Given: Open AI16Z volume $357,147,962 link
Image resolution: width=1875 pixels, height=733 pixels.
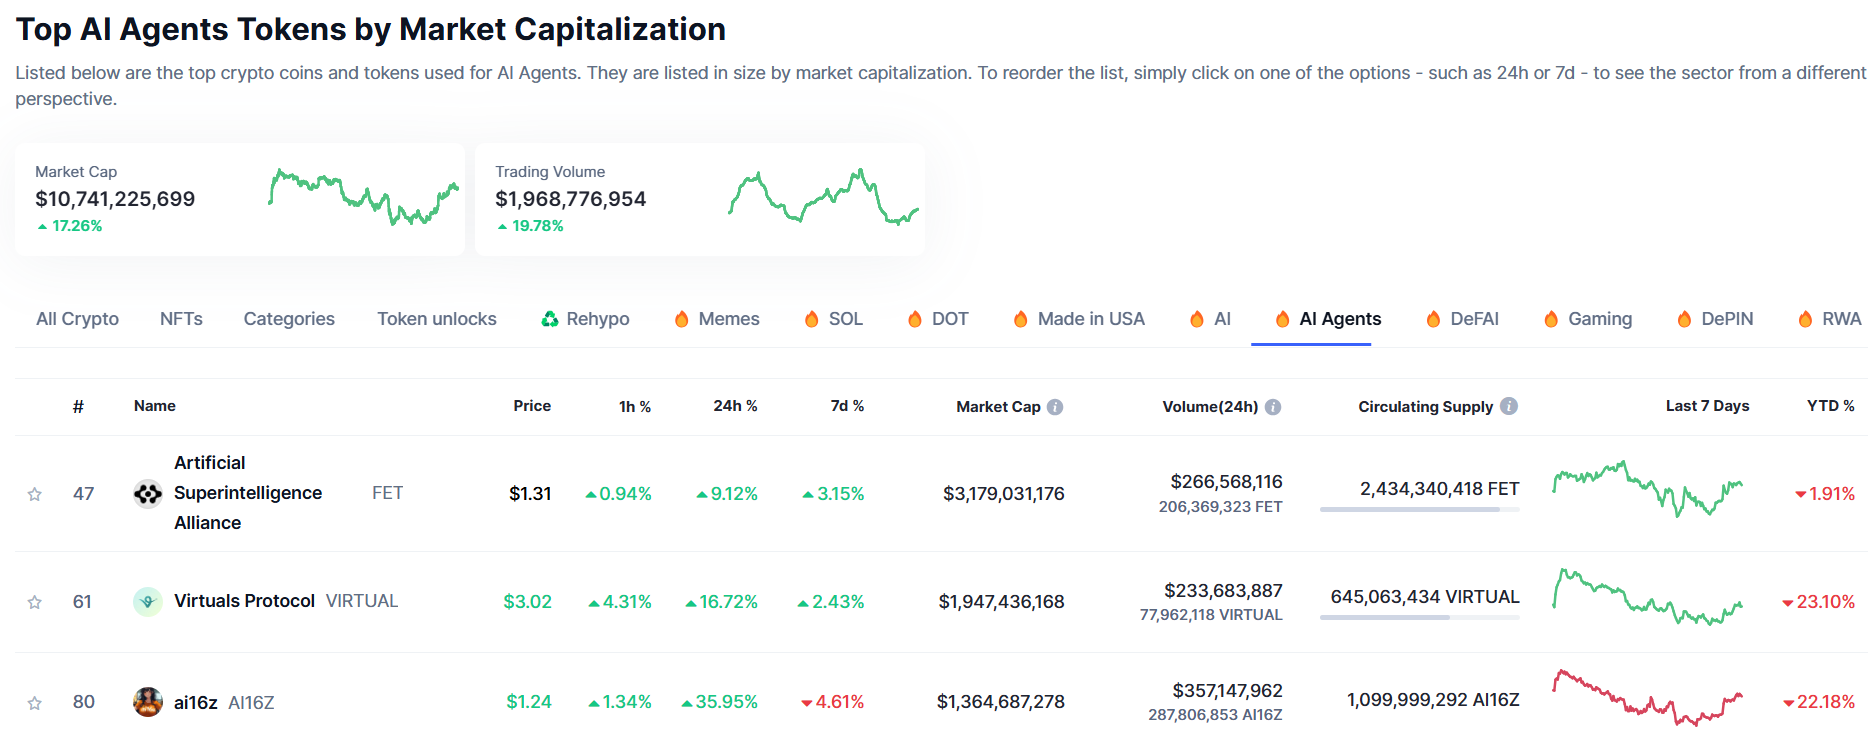Looking at the screenshot, I should (x=1227, y=691).
